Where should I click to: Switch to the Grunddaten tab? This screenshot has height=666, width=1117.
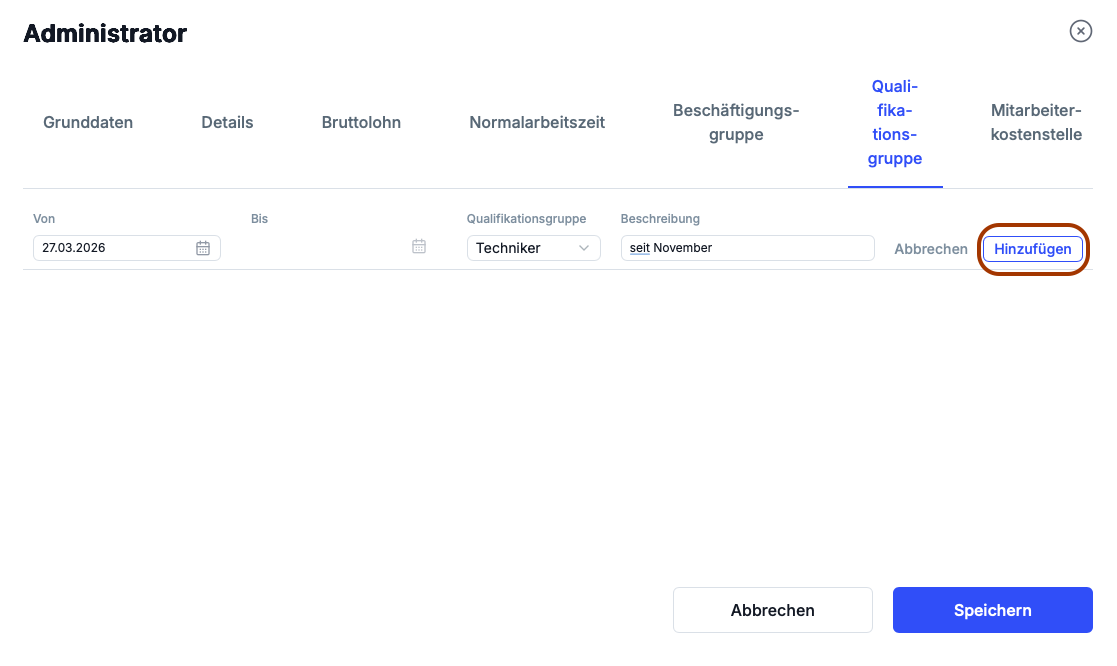88,123
